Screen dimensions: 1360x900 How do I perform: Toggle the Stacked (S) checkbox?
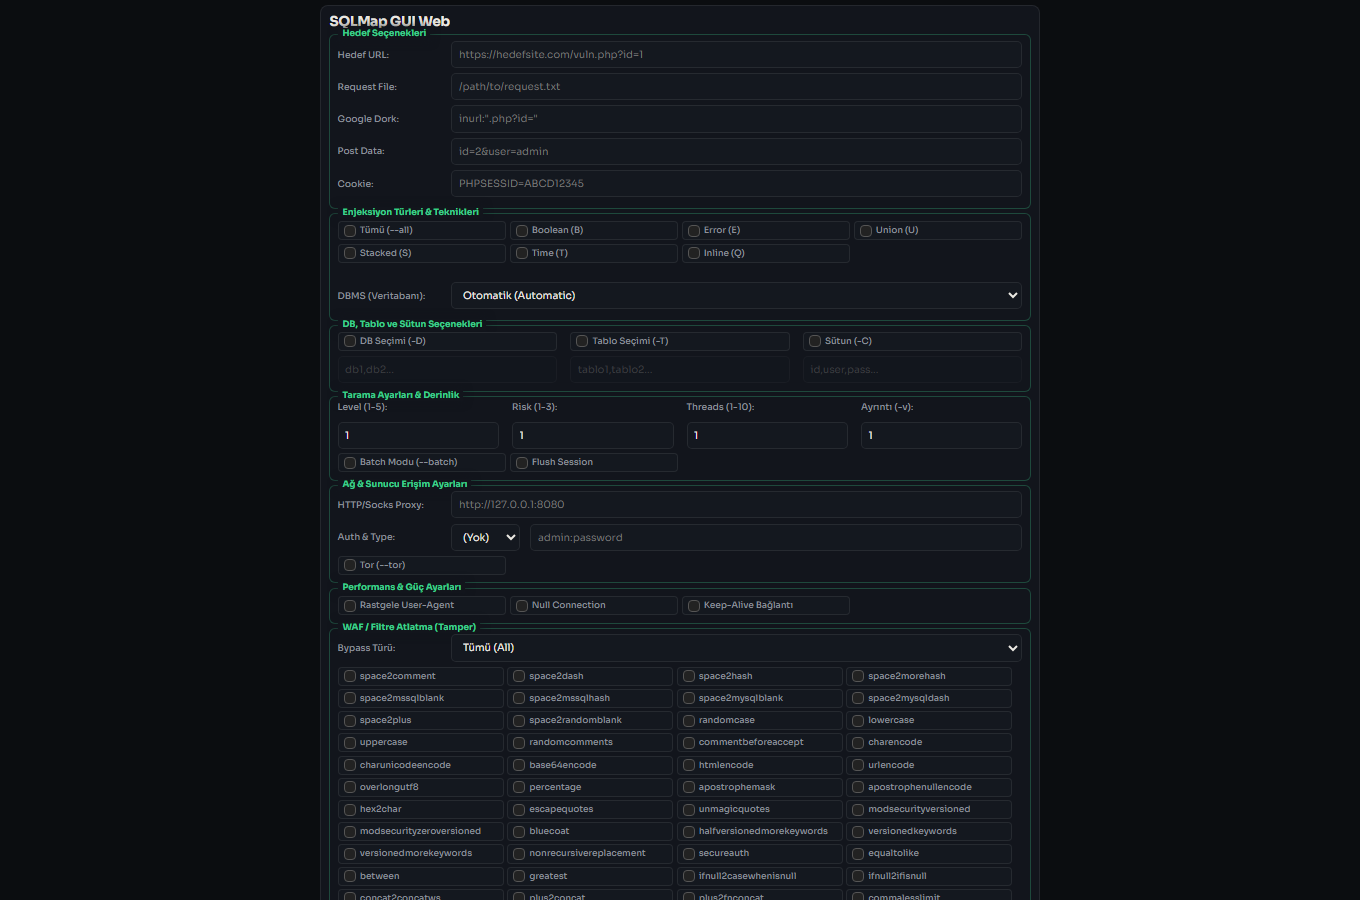click(x=350, y=254)
